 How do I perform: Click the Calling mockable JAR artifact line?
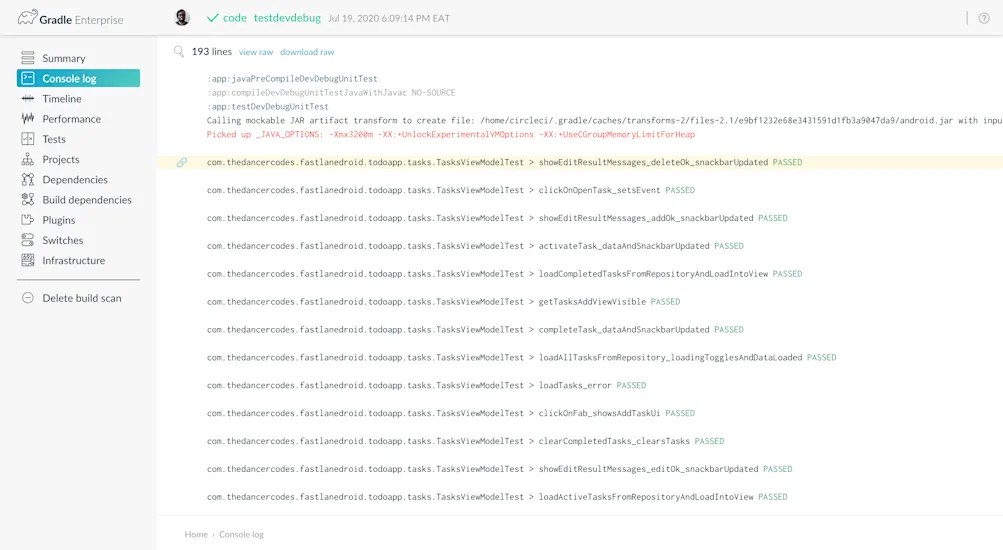604,120
